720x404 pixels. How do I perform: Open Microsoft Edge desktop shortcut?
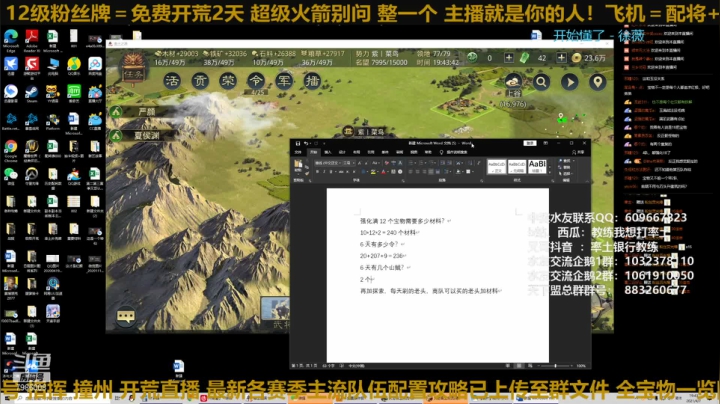pyautogui.click(x=11, y=40)
